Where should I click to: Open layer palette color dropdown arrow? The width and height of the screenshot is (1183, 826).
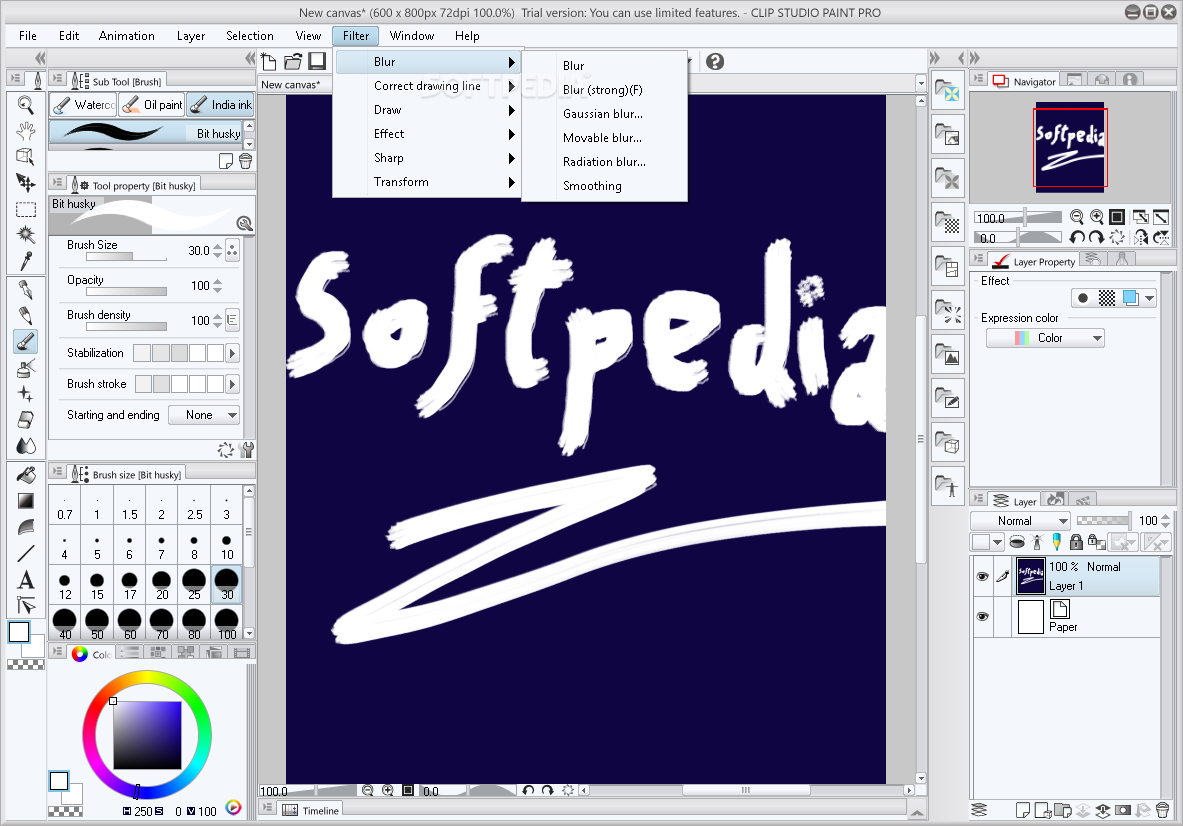click(x=997, y=542)
